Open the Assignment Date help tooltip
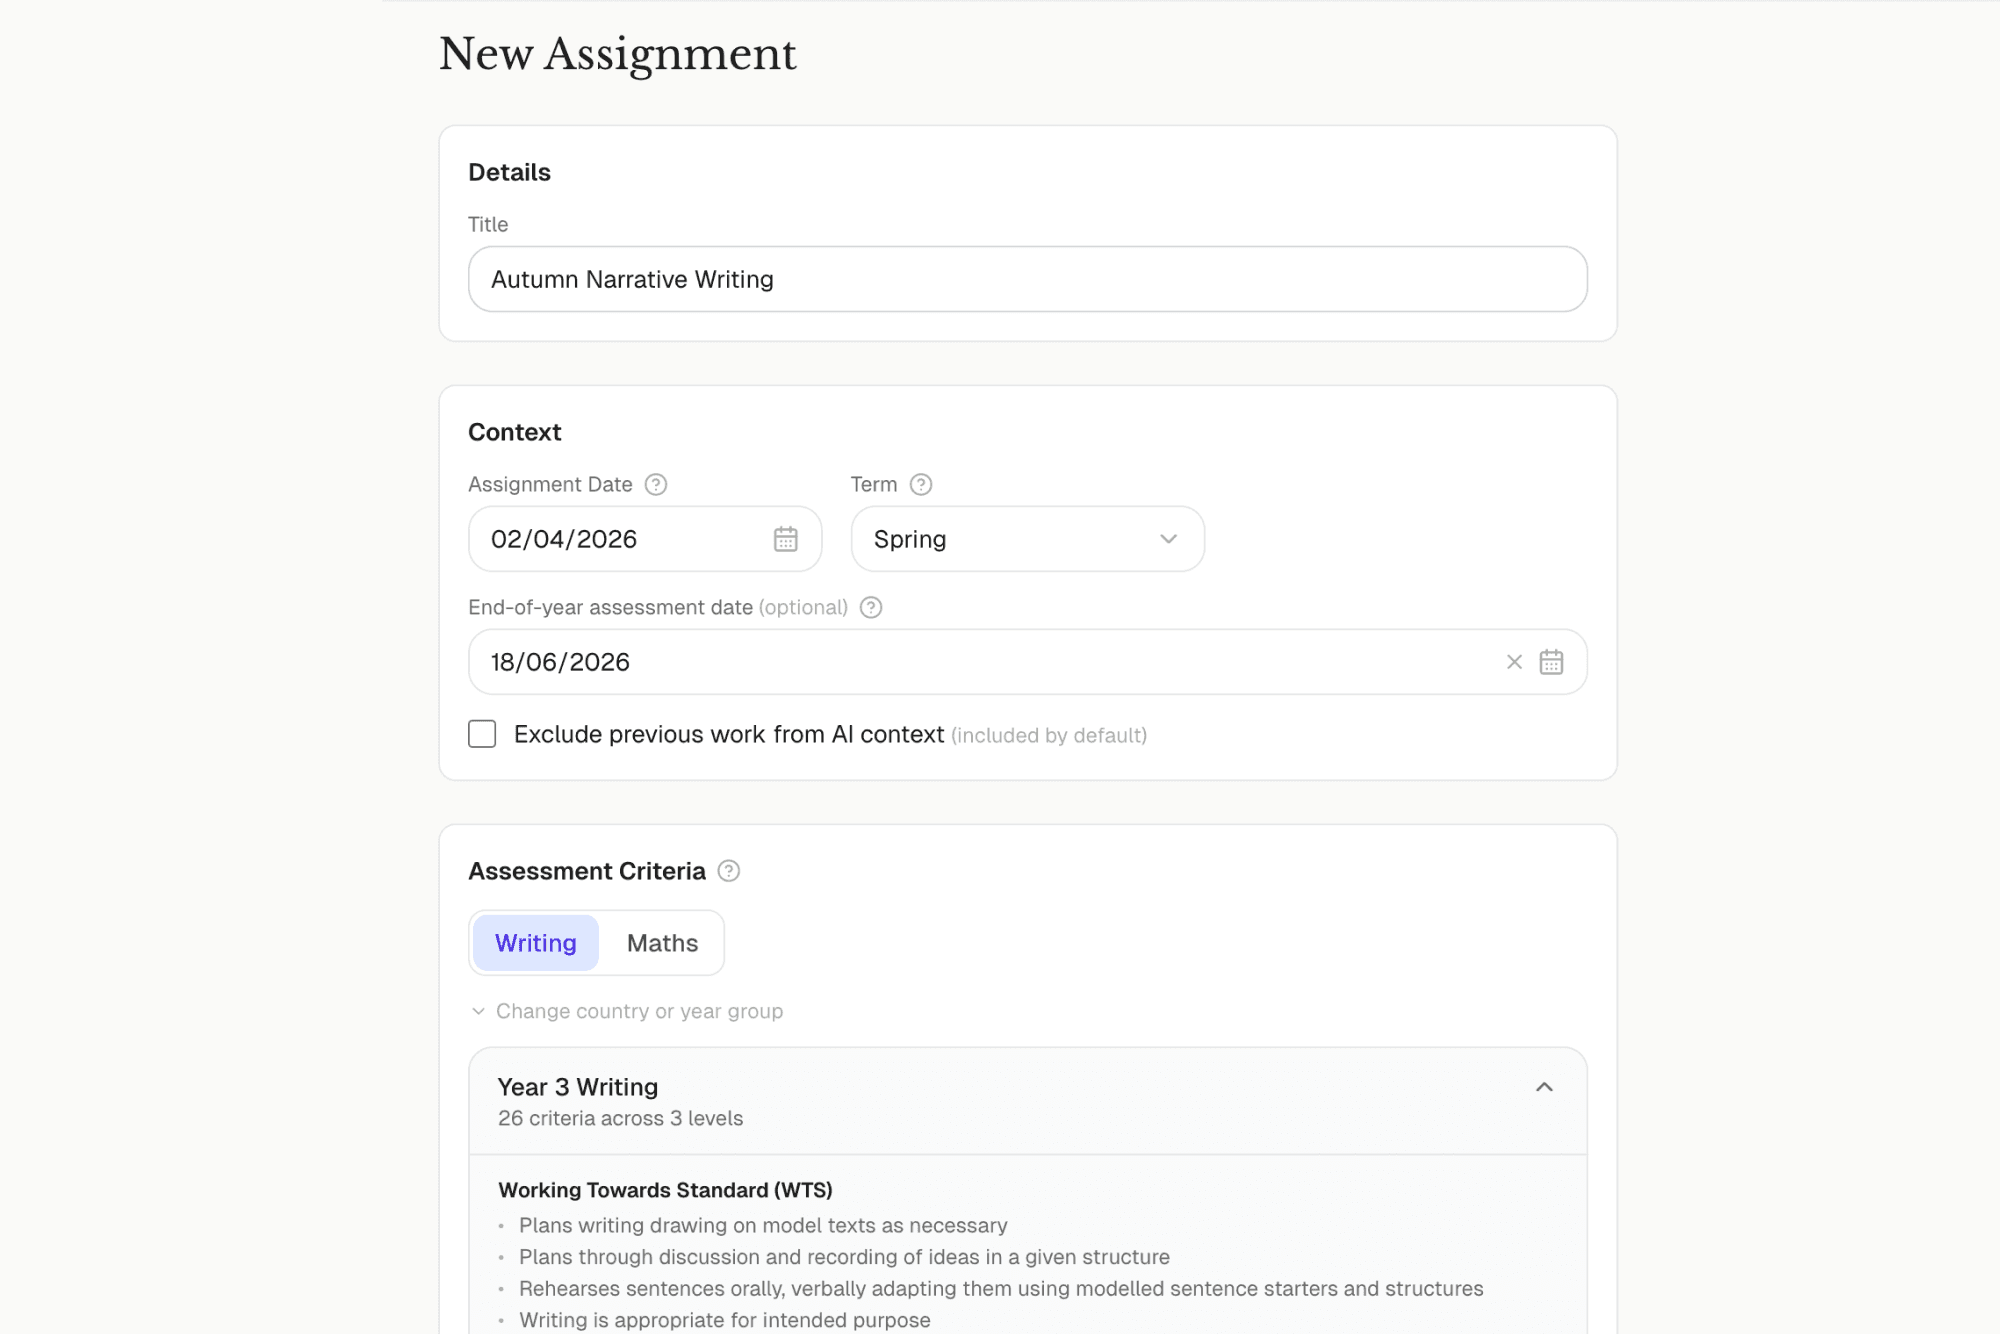 click(656, 484)
